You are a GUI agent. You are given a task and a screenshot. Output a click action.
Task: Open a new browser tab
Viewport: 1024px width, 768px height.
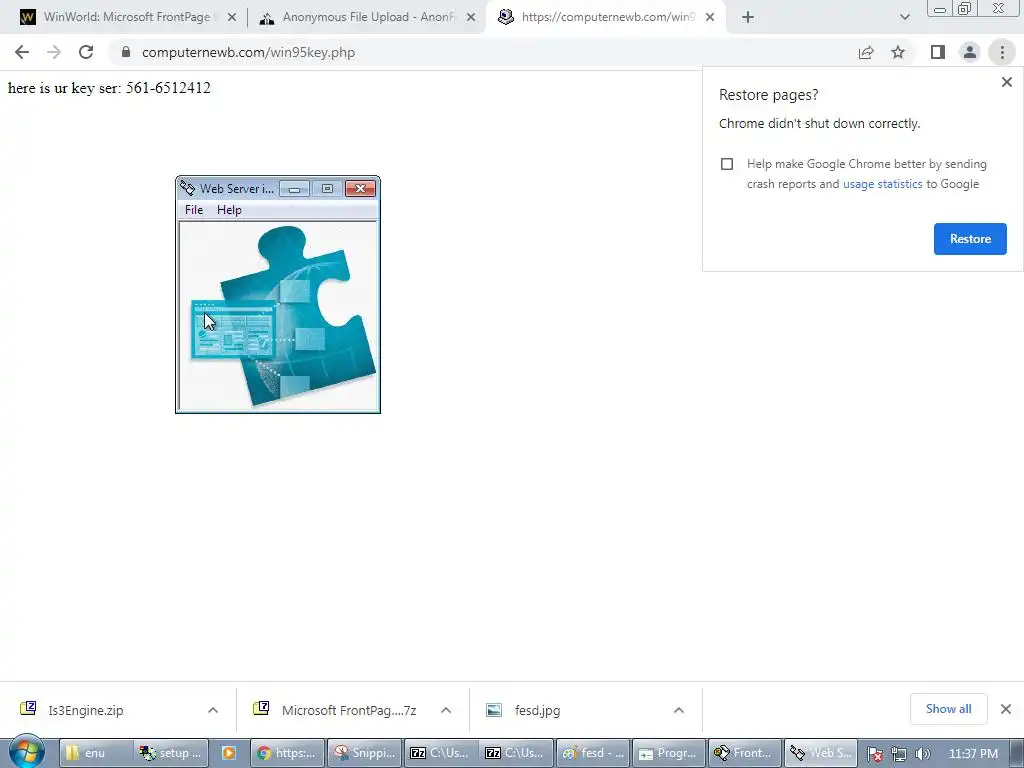748,18
